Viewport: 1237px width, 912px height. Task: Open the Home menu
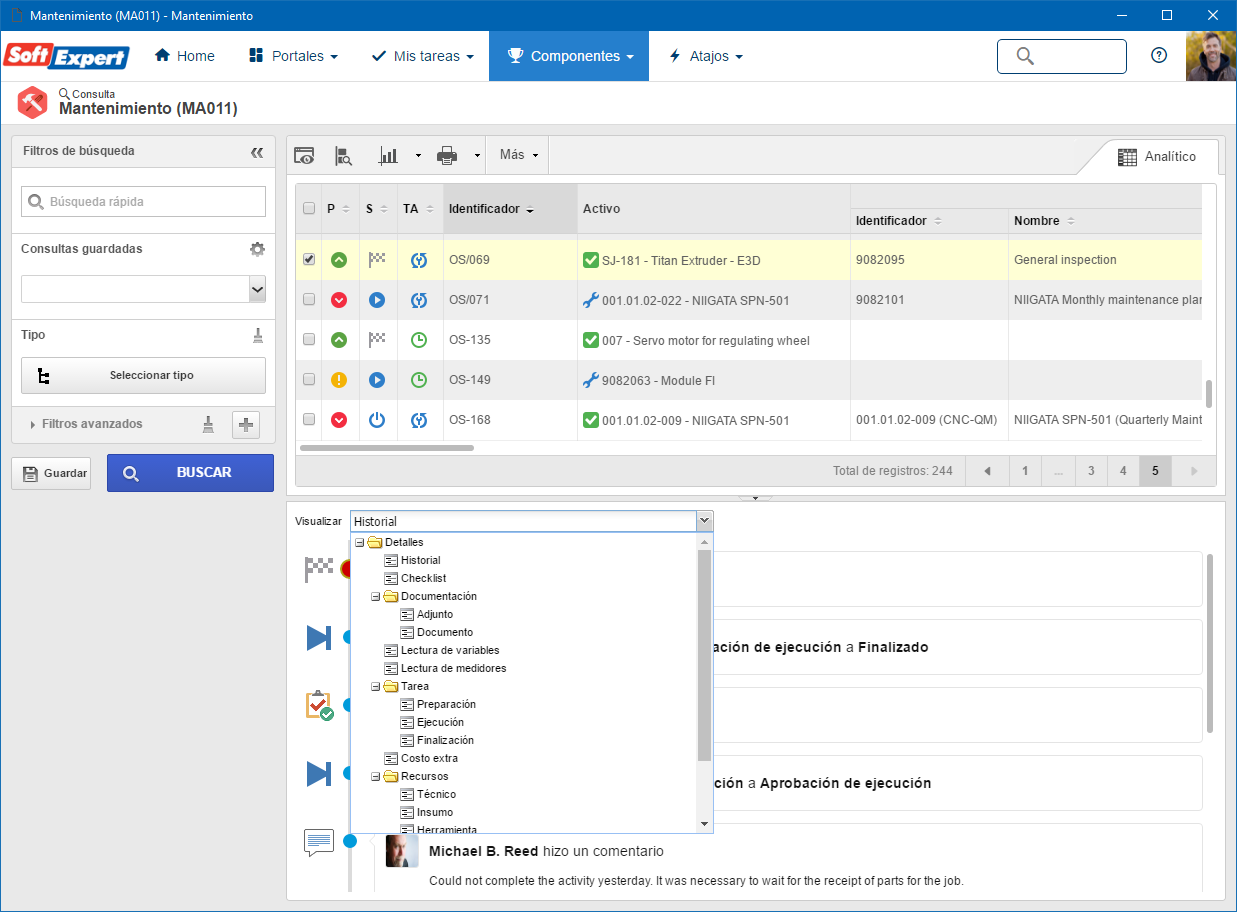point(185,56)
